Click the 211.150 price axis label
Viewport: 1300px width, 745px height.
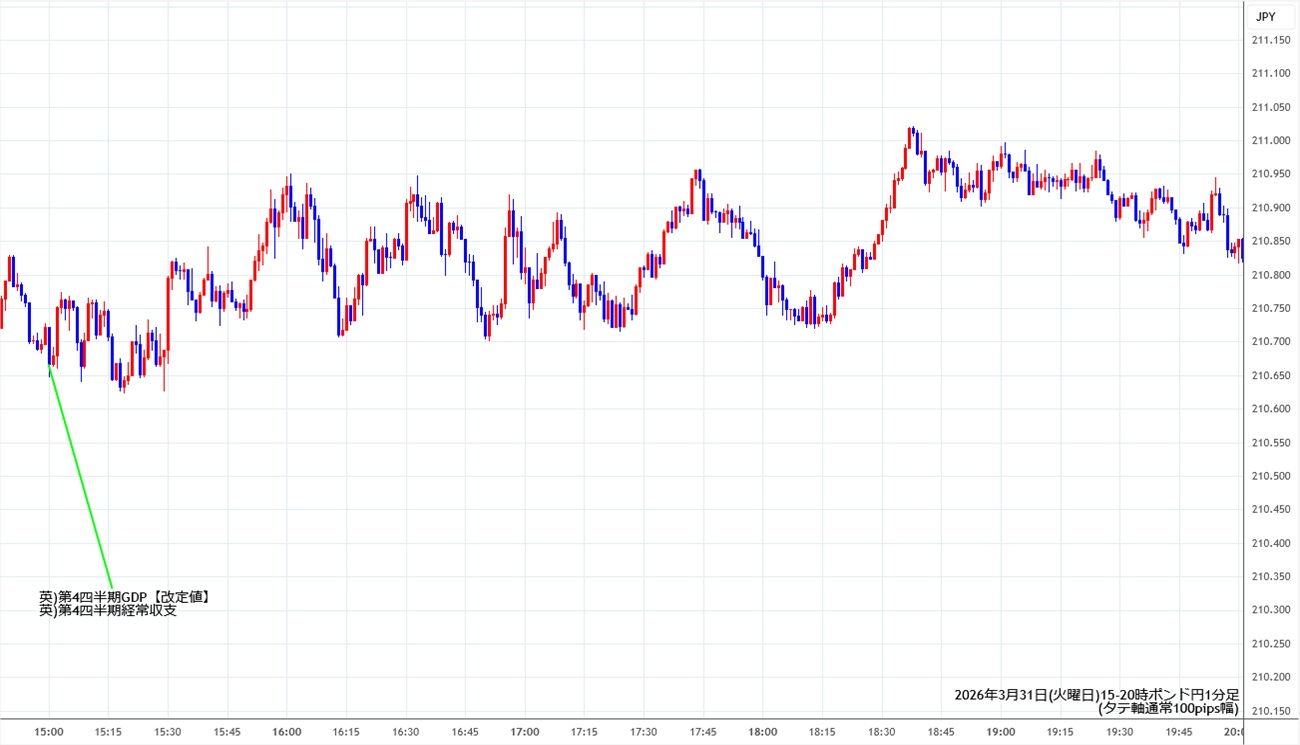click(x=1270, y=40)
